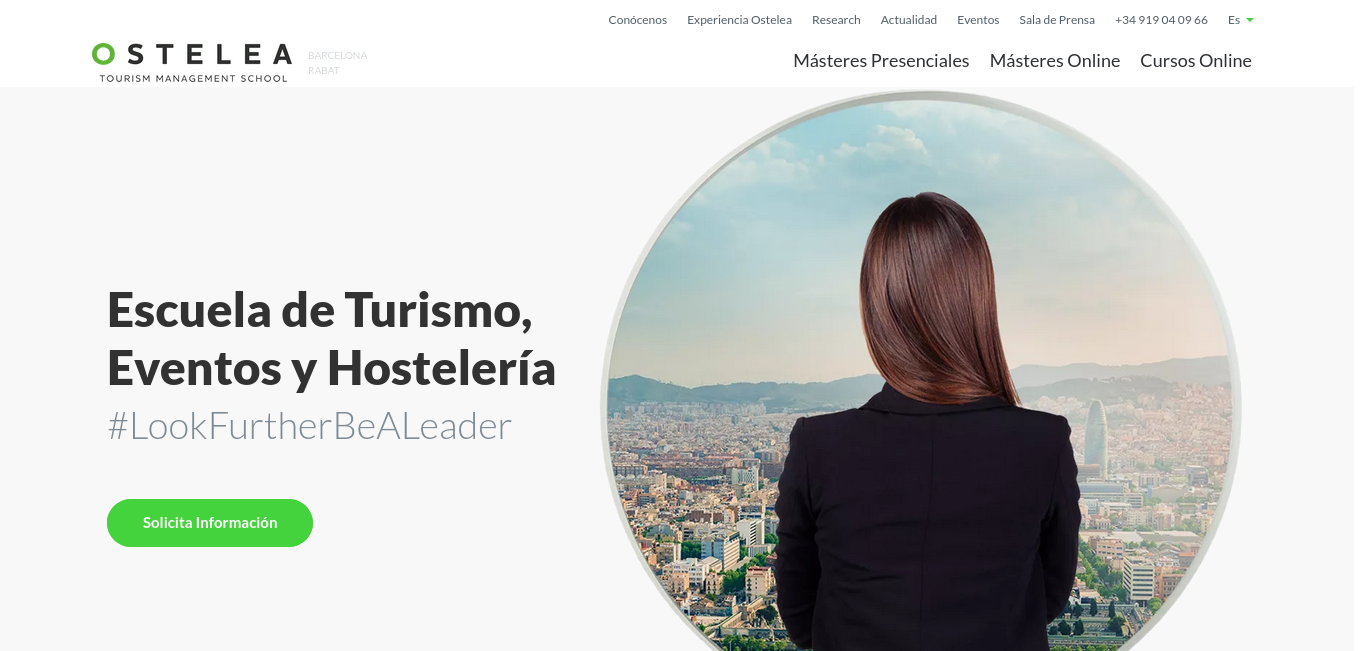Click the OSTELEA wordmark in header
The width and height of the screenshot is (1366, 651).
[192, 54]
